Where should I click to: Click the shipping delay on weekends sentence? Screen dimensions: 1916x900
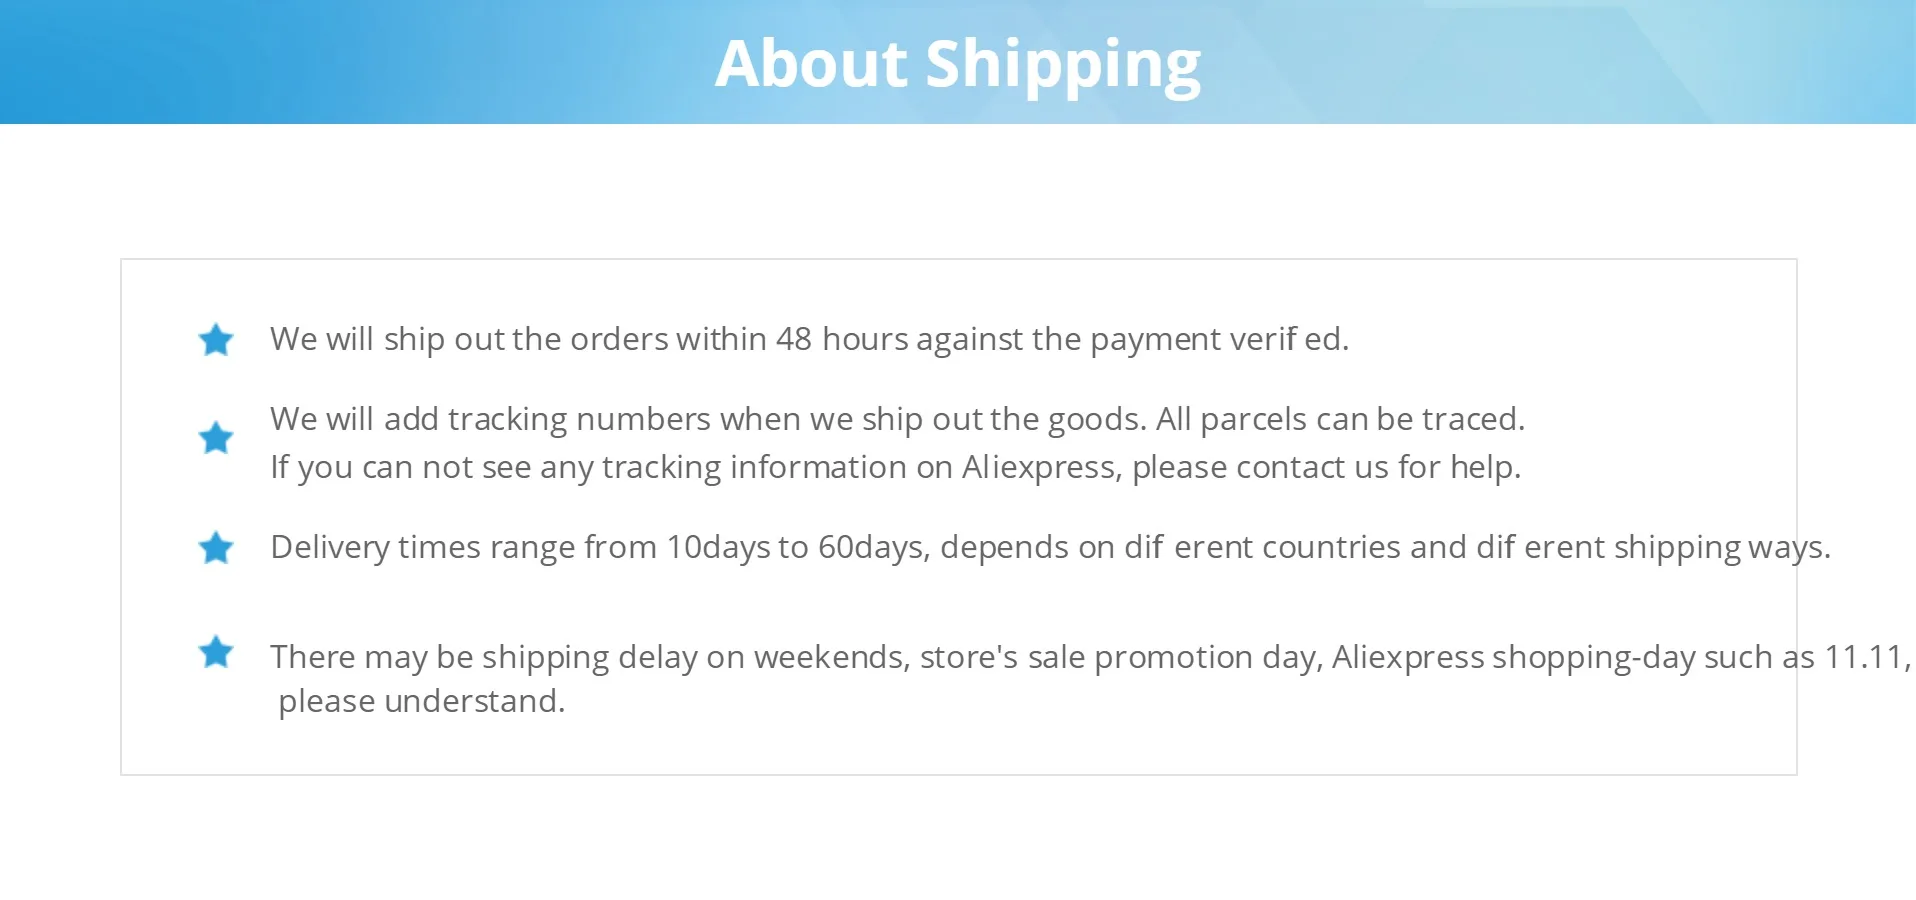(1090, 658)
